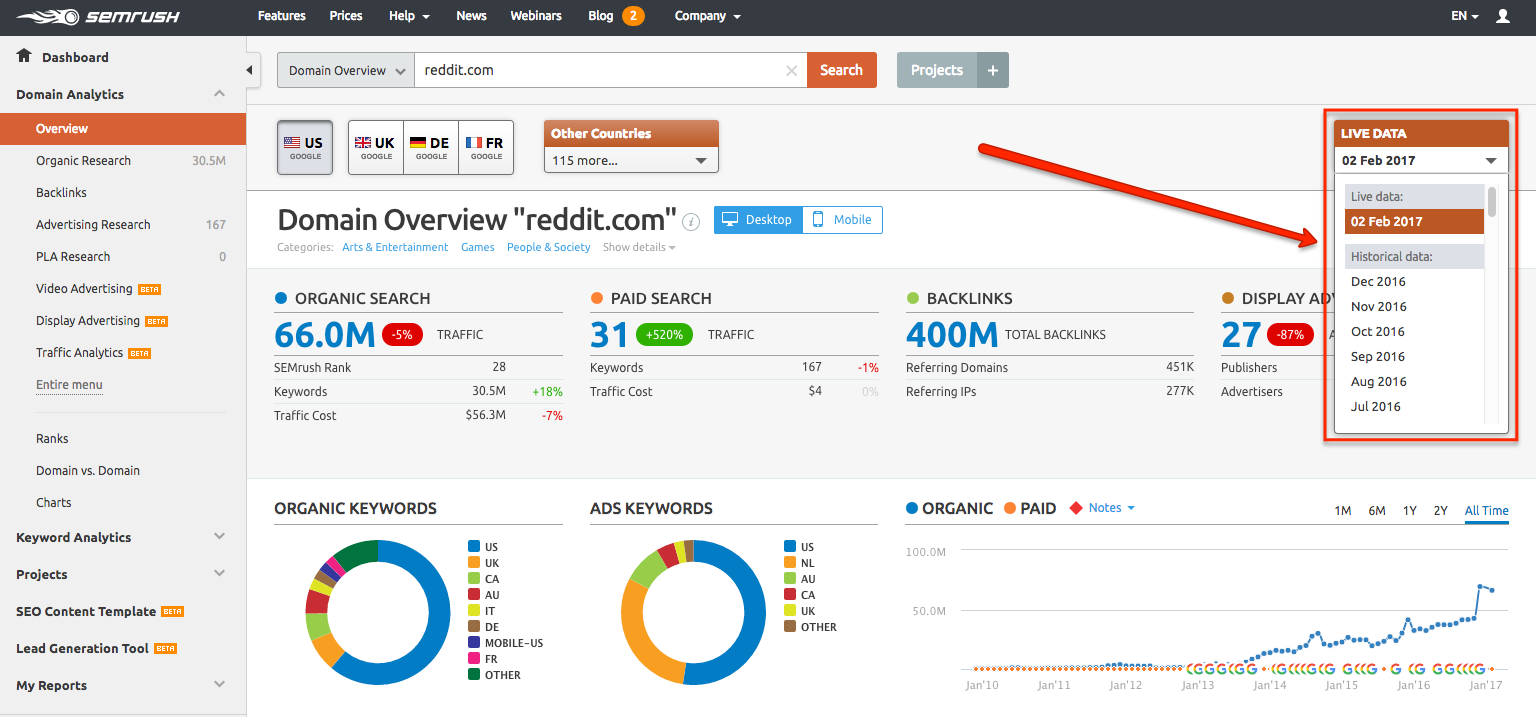This screenshot has width=1536, height=717.
Task: Open the Notes dropdown on chart
Action: click(1112, 508)
